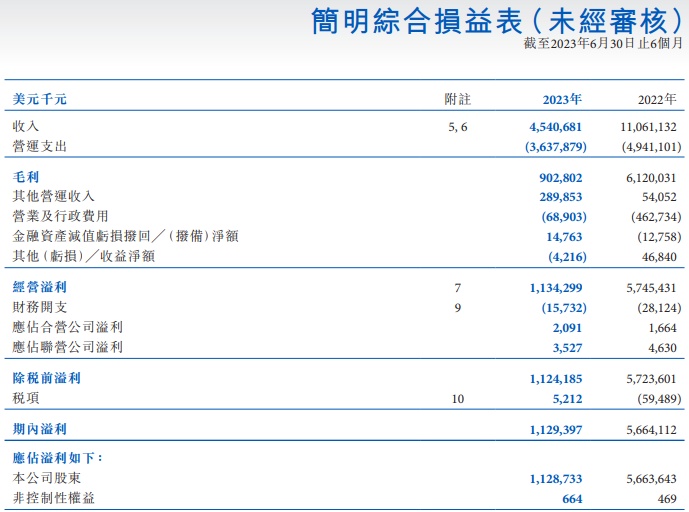689x512 pixels.
Task: Click the 非控制性權益 row label
Action: (x=53, y=498)
